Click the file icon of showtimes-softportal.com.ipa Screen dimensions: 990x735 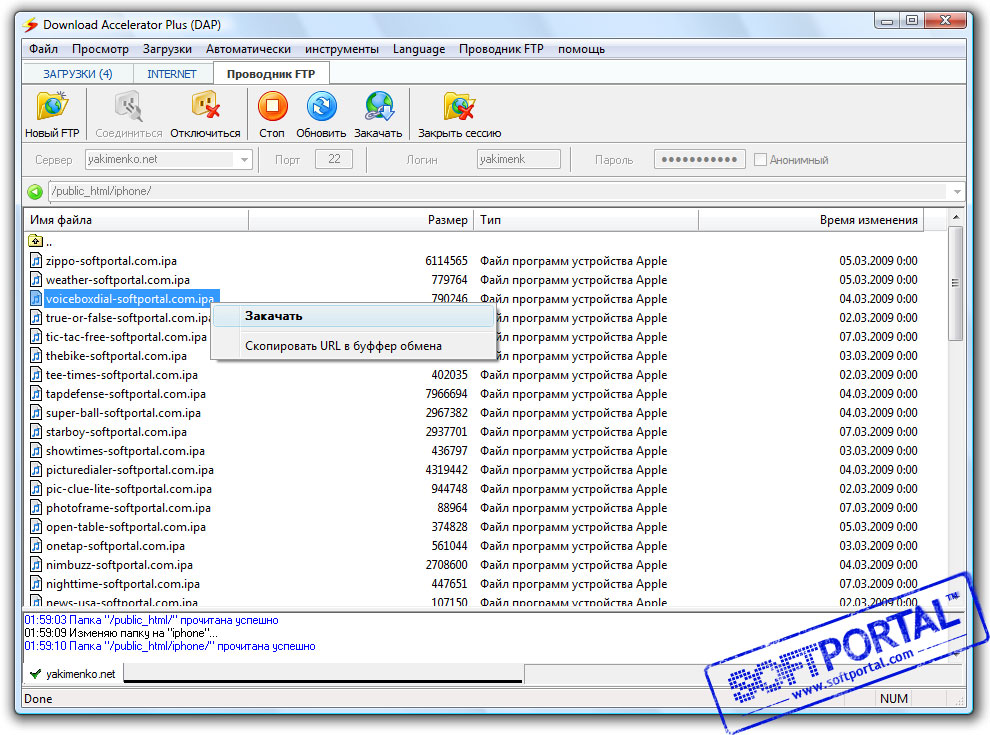37,450
